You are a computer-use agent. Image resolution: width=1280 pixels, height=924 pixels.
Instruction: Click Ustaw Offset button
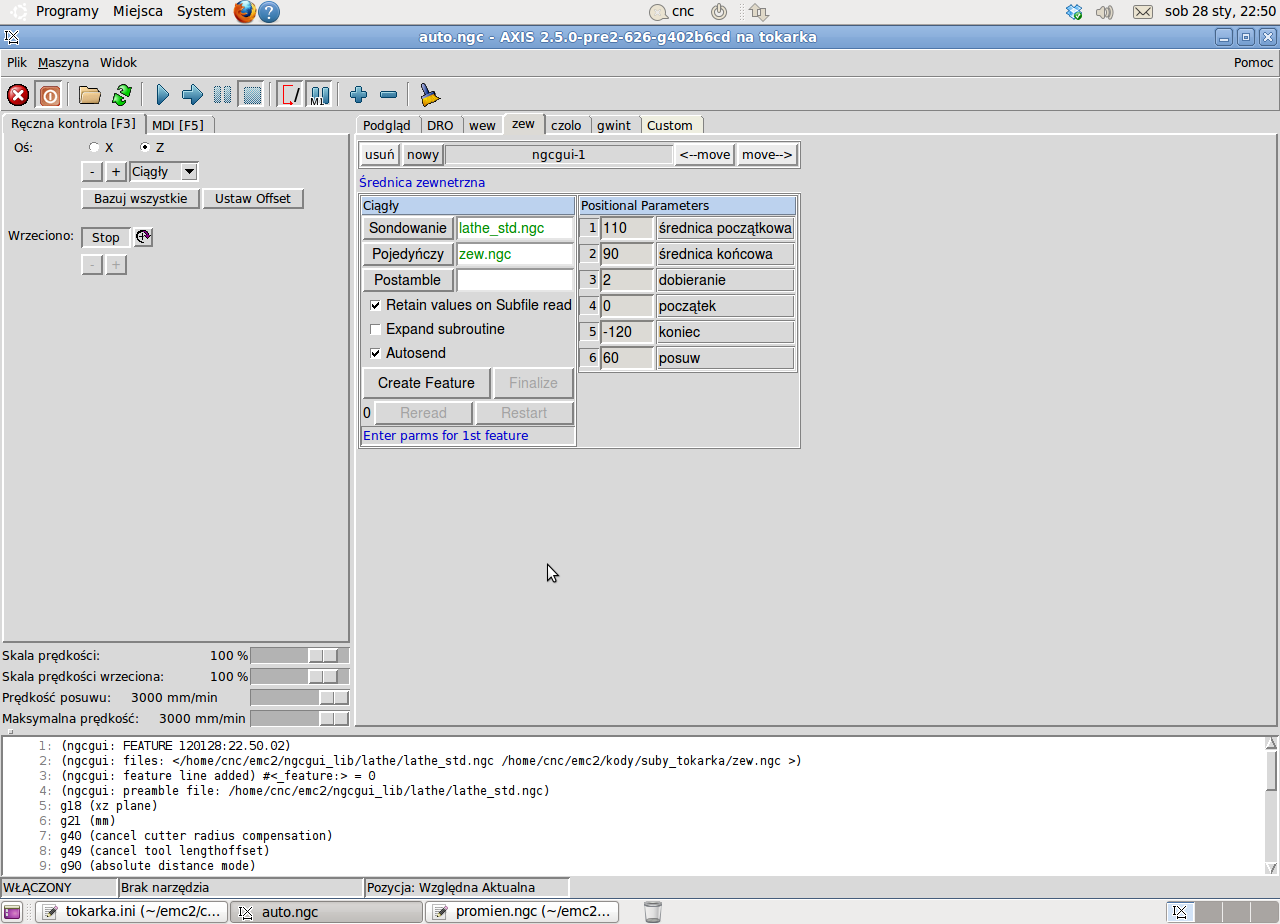(x=253, y=198)
